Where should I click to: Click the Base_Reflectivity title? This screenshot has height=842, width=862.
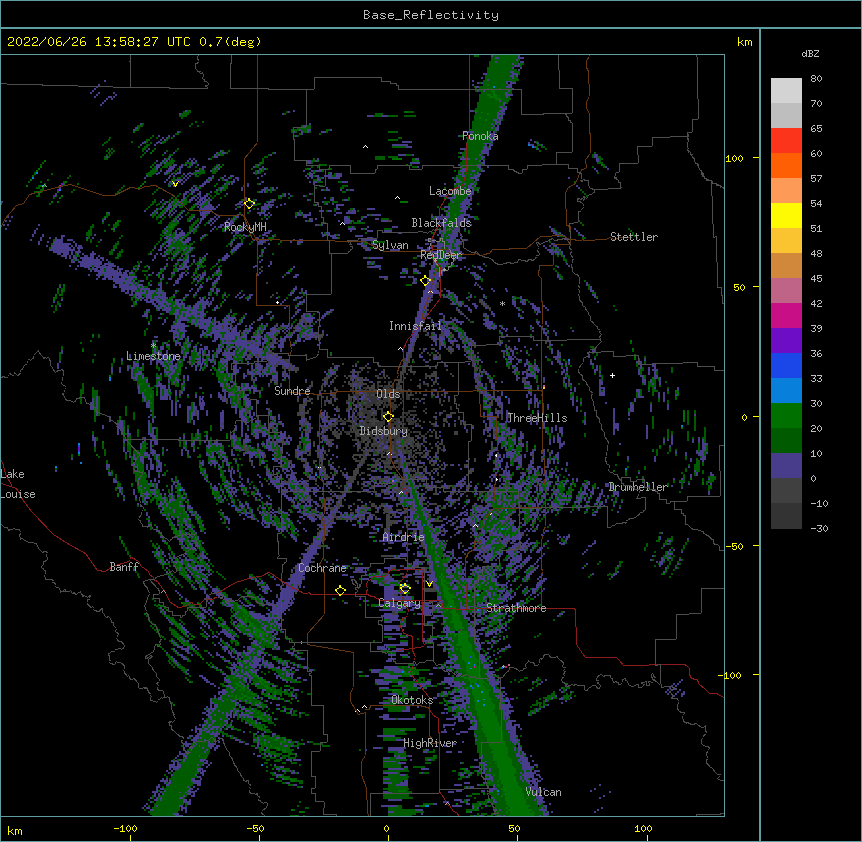pyautogui.click(x=431, y=15)
